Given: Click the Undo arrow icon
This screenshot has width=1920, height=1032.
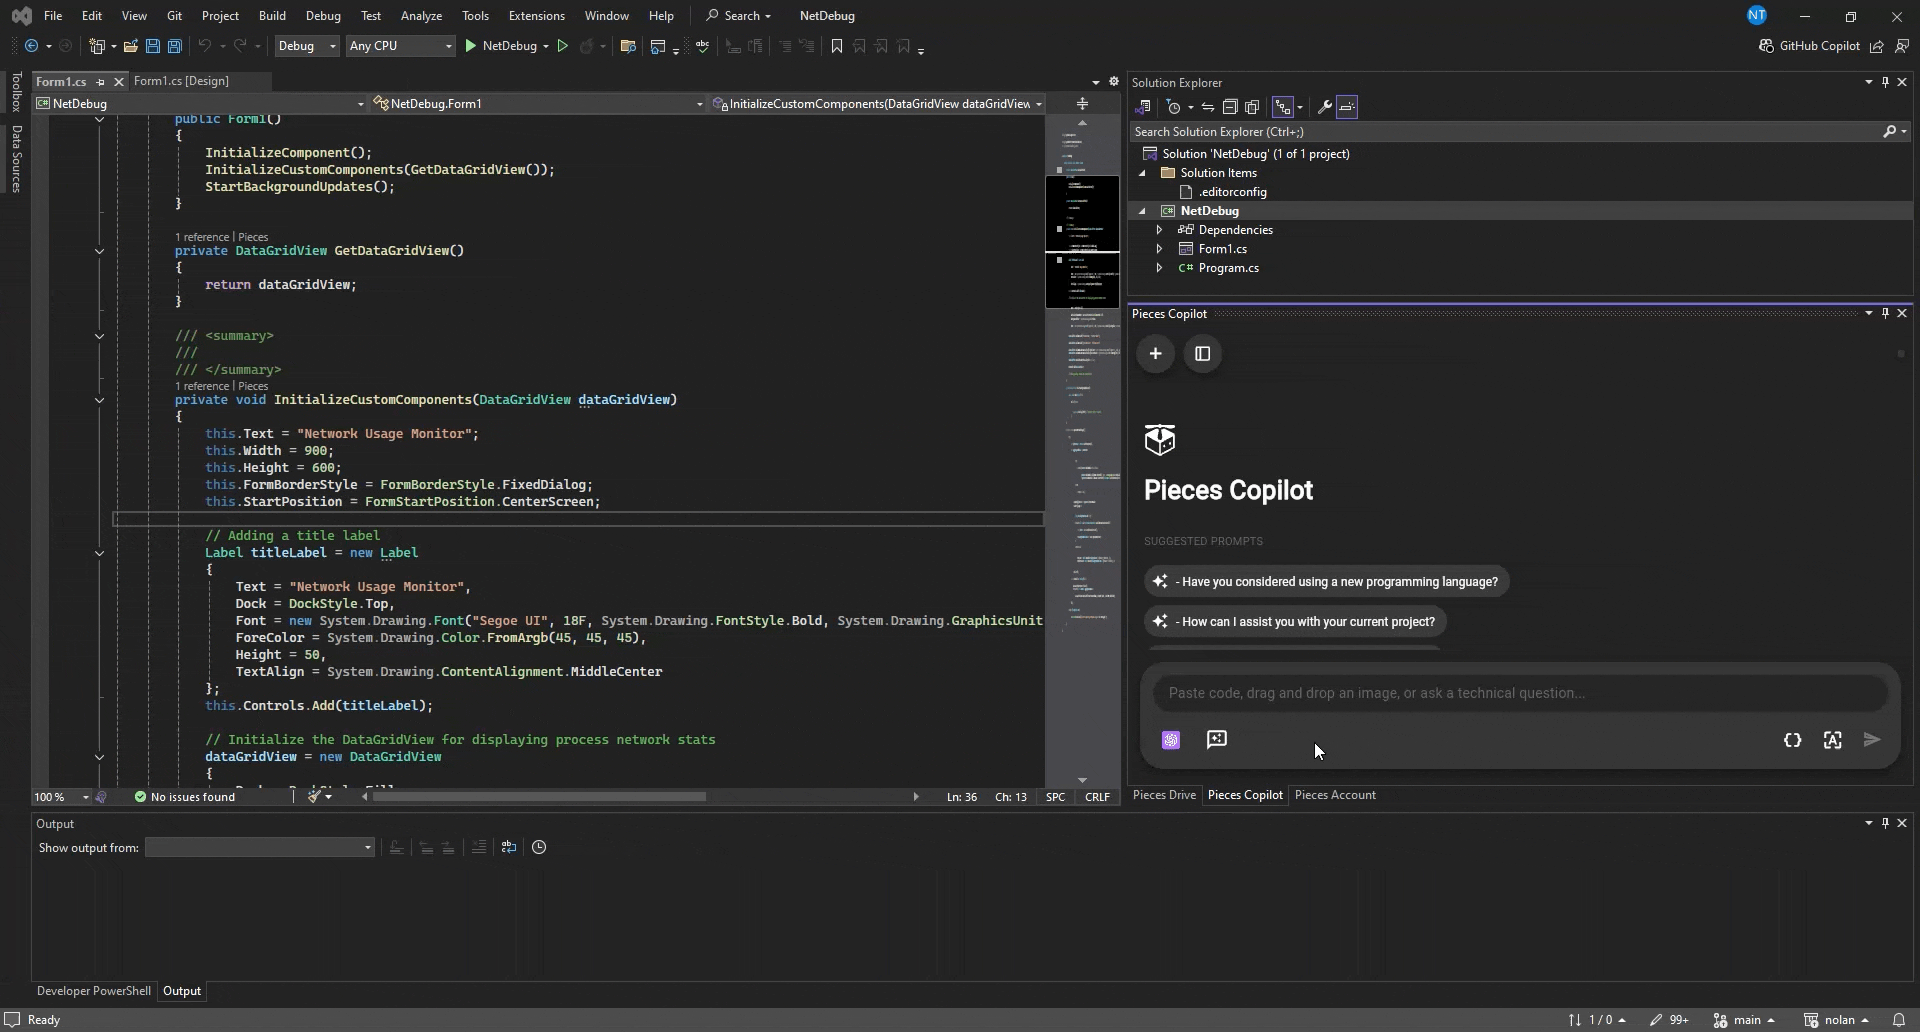Looking at the screenshot, I should pyautogui.click(x=205, y=46).
